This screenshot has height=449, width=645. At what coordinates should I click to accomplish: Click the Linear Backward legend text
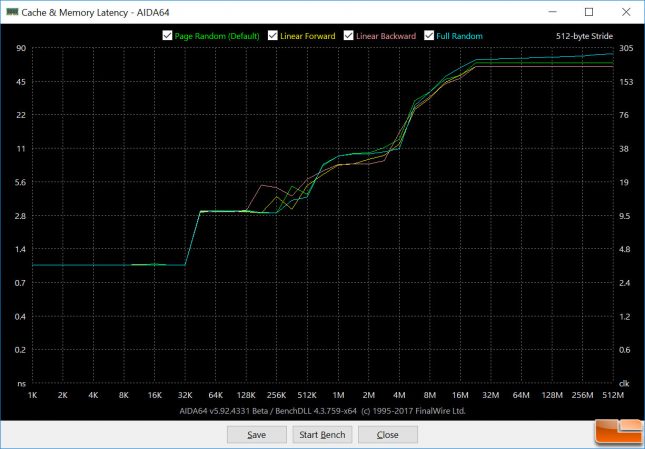tap(386, 36)
